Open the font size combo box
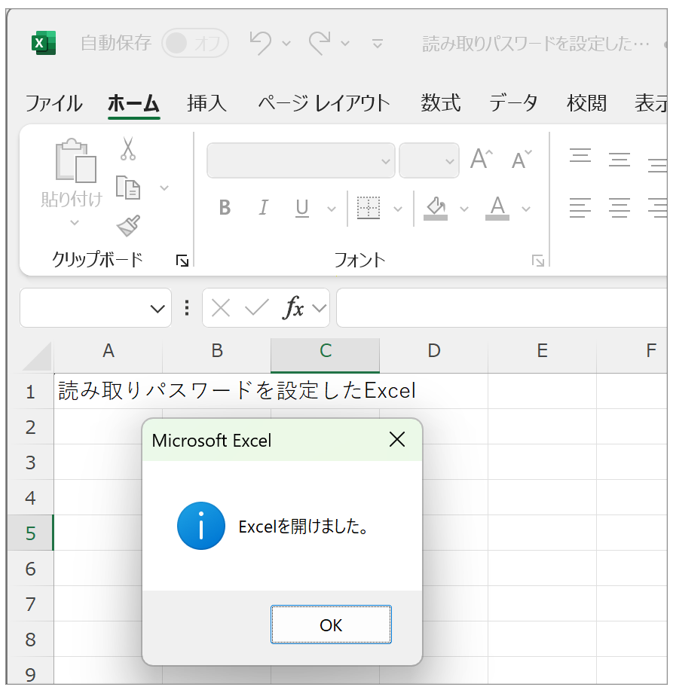This screenshot has width=677, height=693. tap(429, 160)
